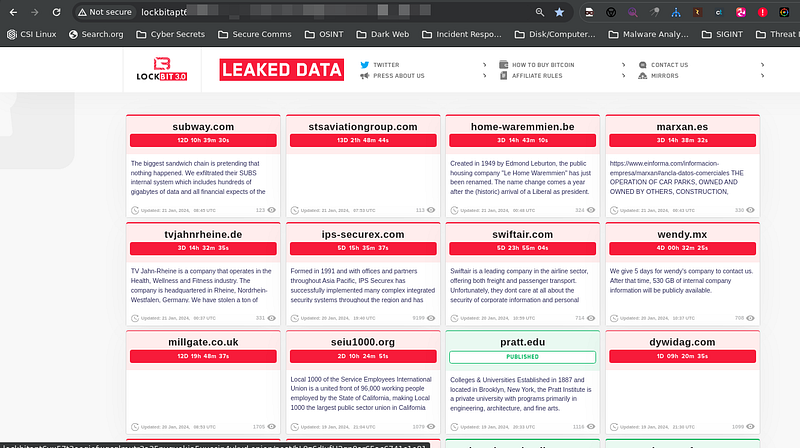Open the seiu1000.org card title
This screenshot has height=448, width=800.
tap(363, 342)
